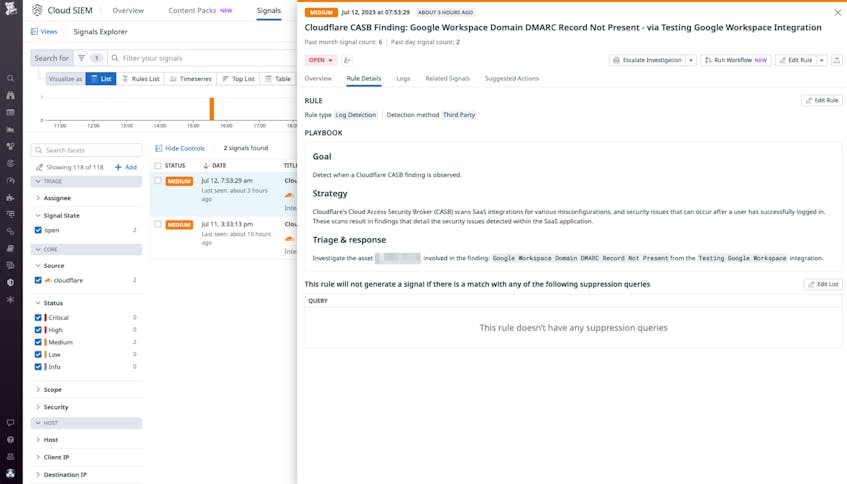This screenshot has height=484, width=847.
Task: Open the team members icon in sidebar
Action: click(10, 456)
